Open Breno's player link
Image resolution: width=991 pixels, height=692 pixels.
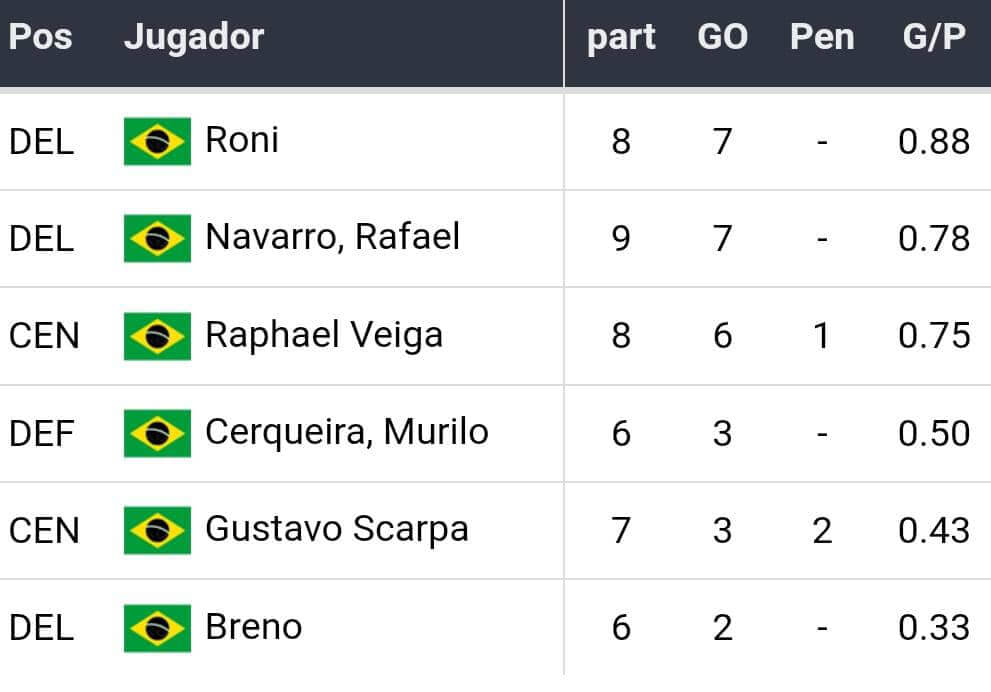click(253, 627)
